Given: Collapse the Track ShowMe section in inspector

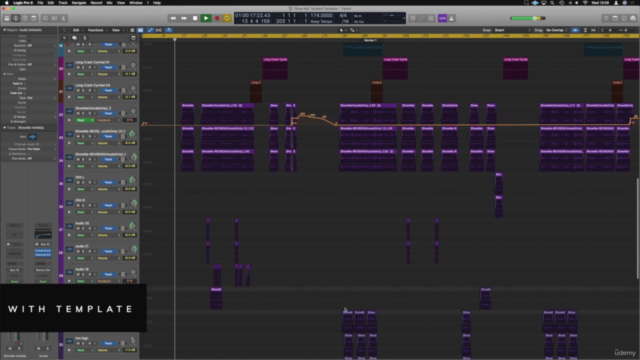Looking at the screenshot, I should point(4,128).
